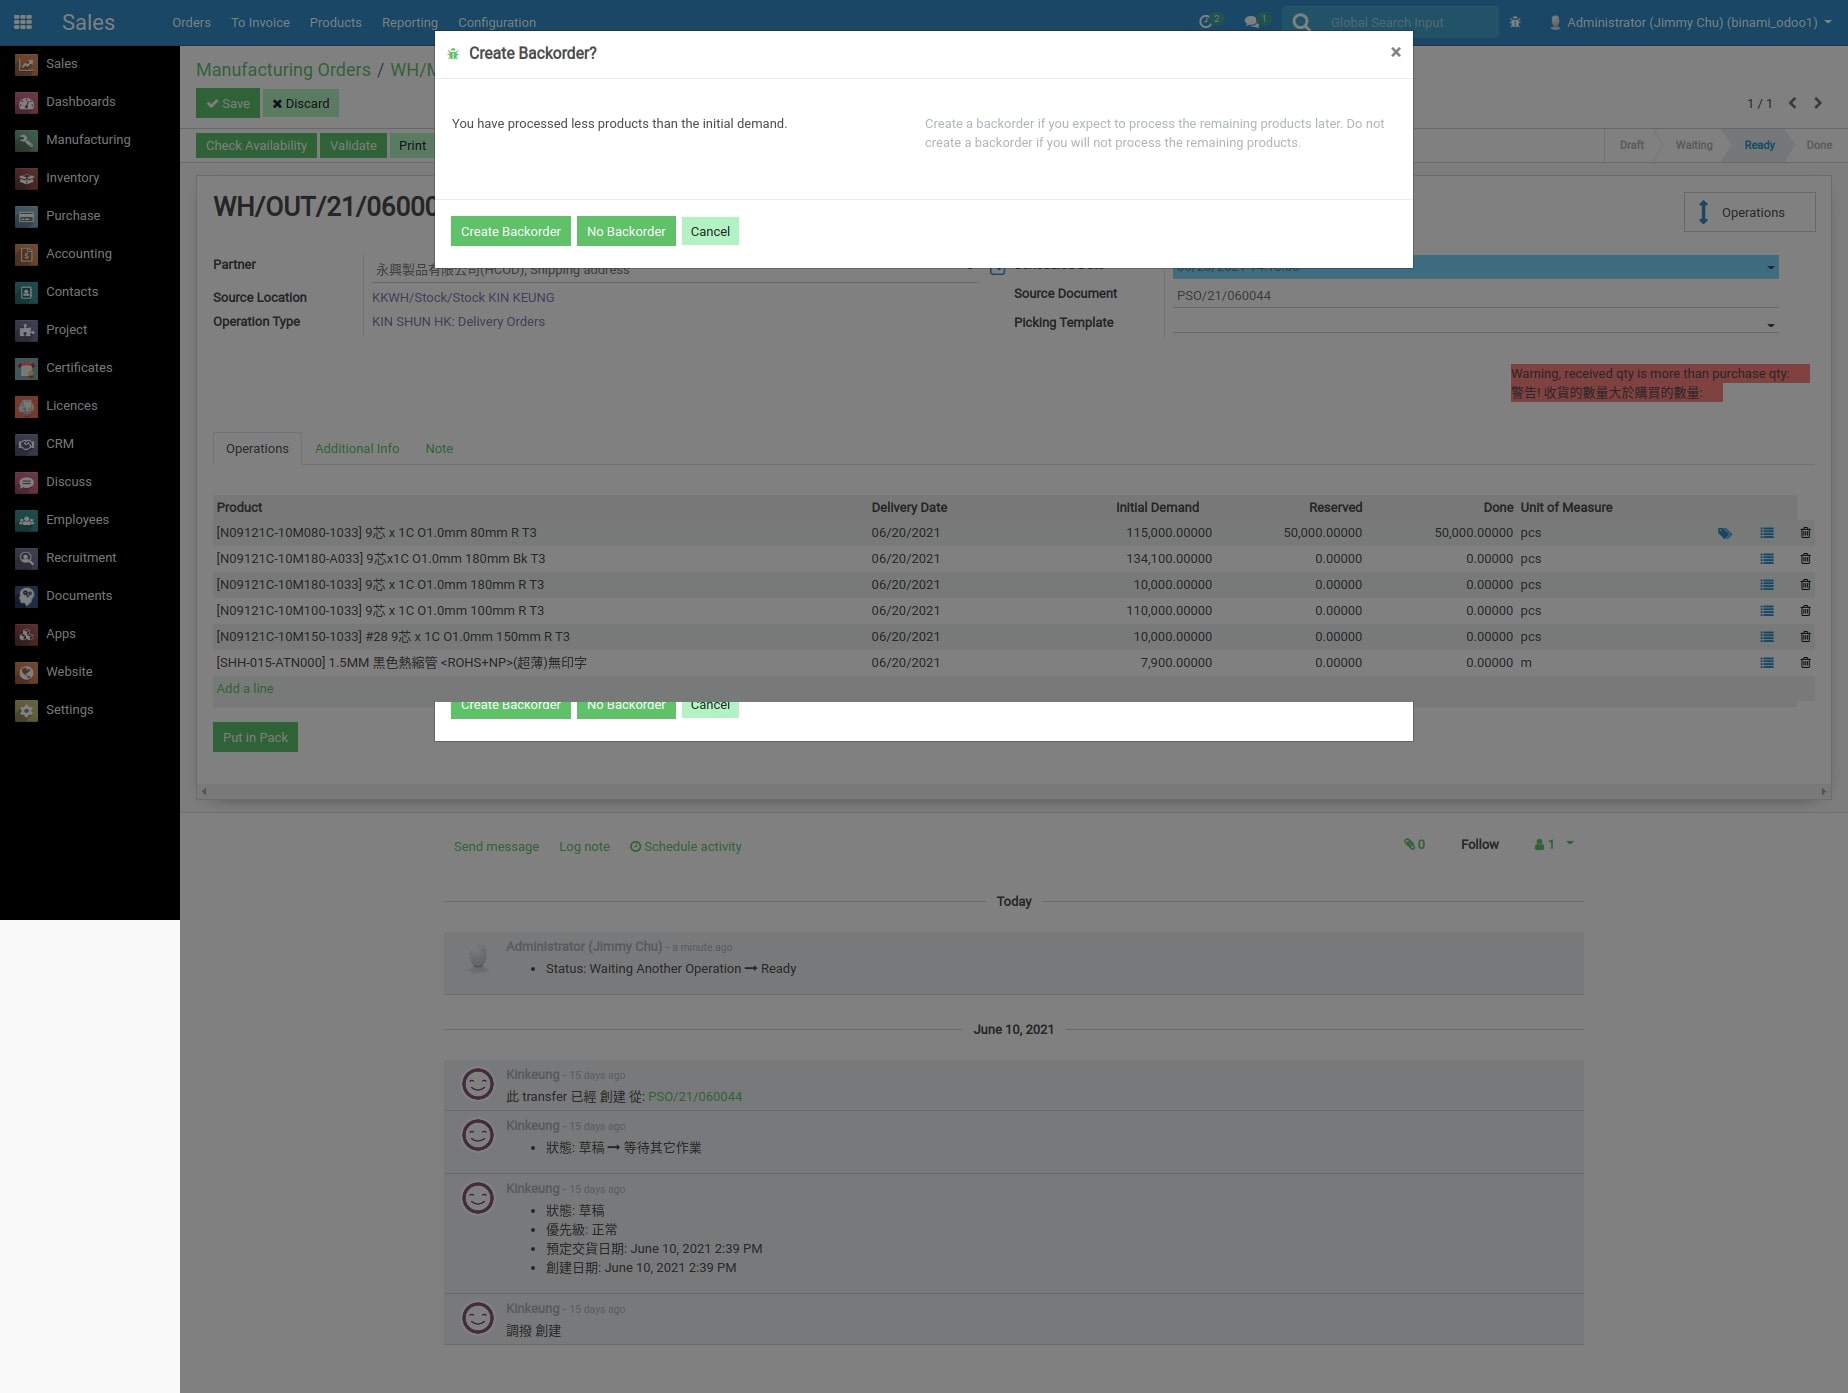Open KKWH/Stock/Stock KIN KEUNG source location link

pyautogui.click(x=463, y=298)
